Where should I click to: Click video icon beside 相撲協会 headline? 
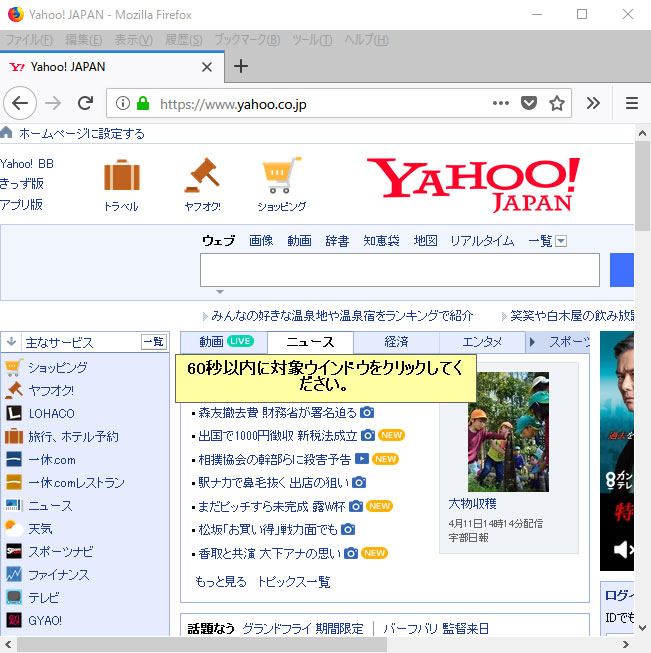(362, 459)
